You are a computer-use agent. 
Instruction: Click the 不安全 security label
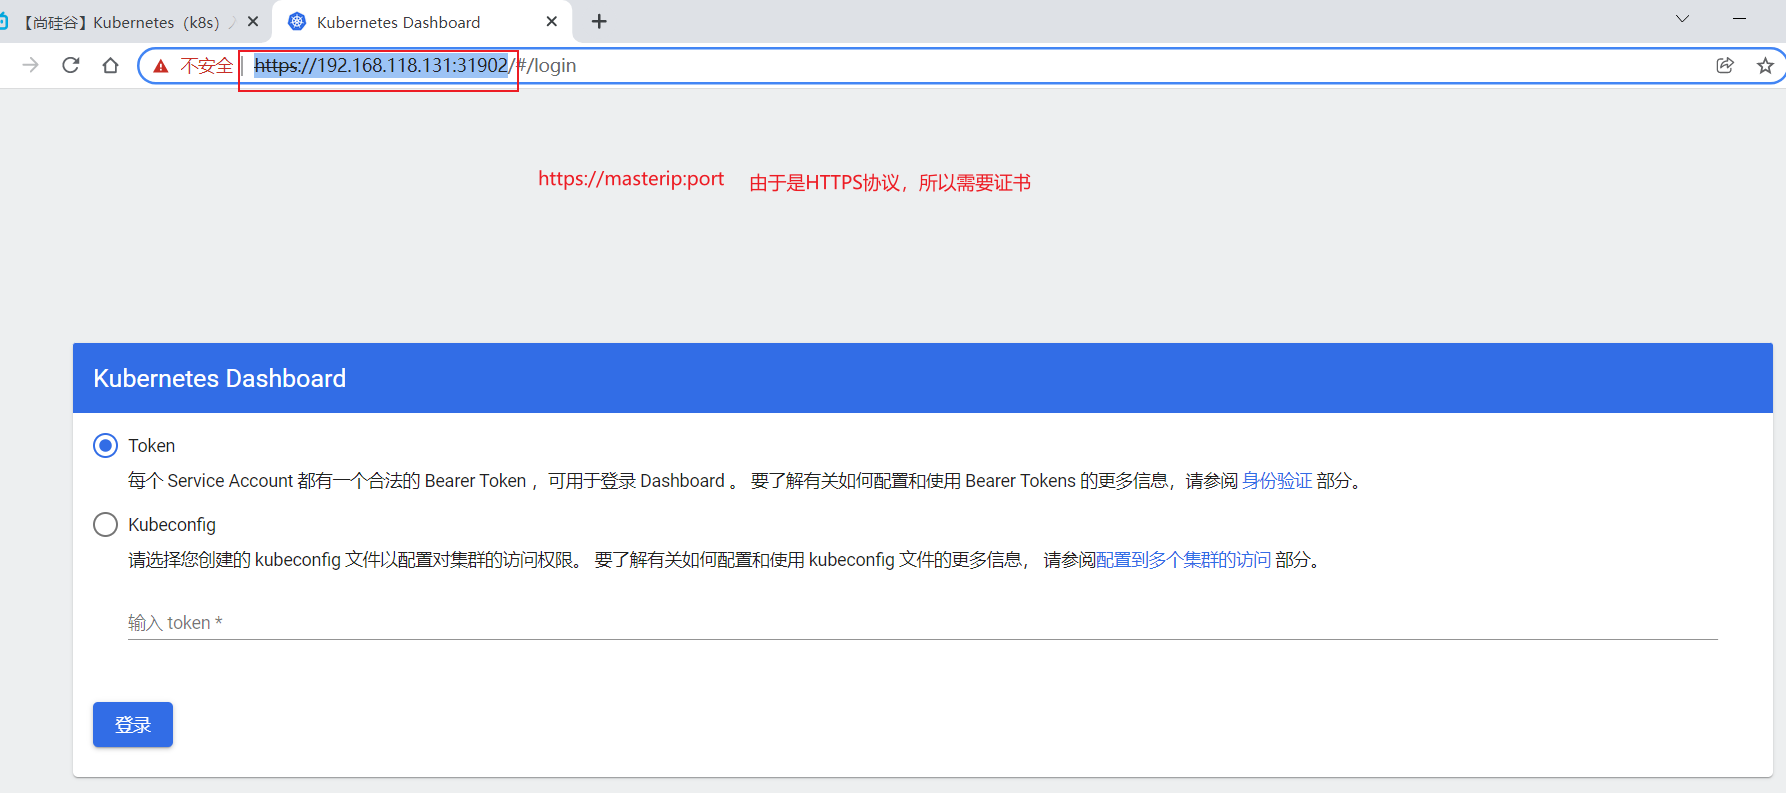206,66
